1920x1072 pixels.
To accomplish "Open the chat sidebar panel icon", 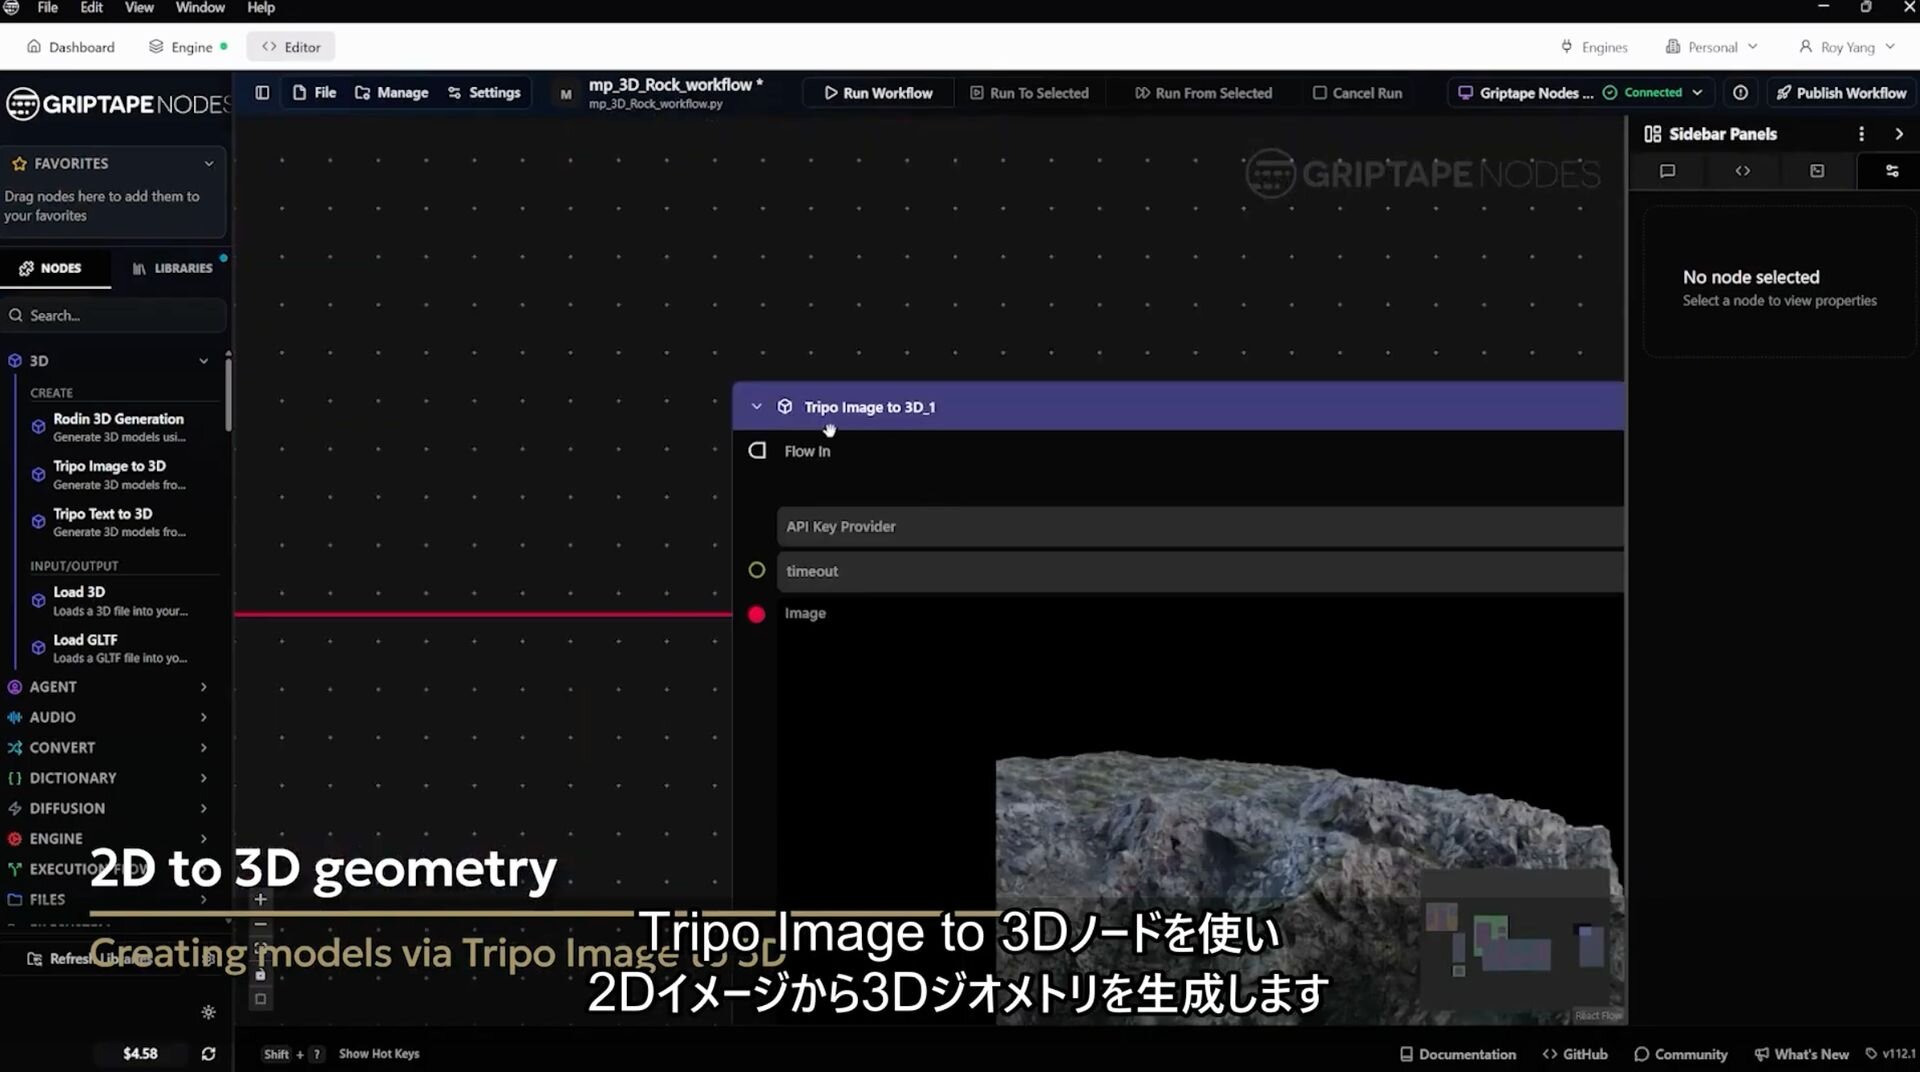I will tap(1667, 171).
